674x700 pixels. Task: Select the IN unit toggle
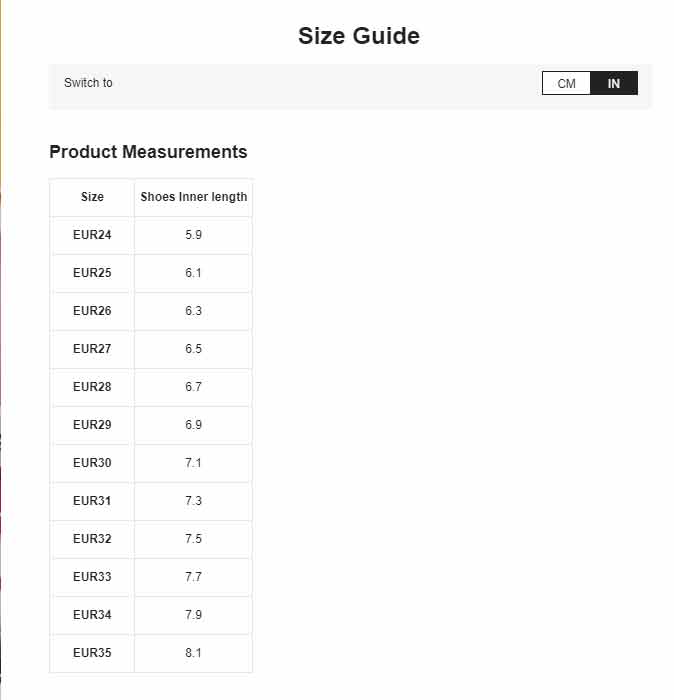point(614,83)
